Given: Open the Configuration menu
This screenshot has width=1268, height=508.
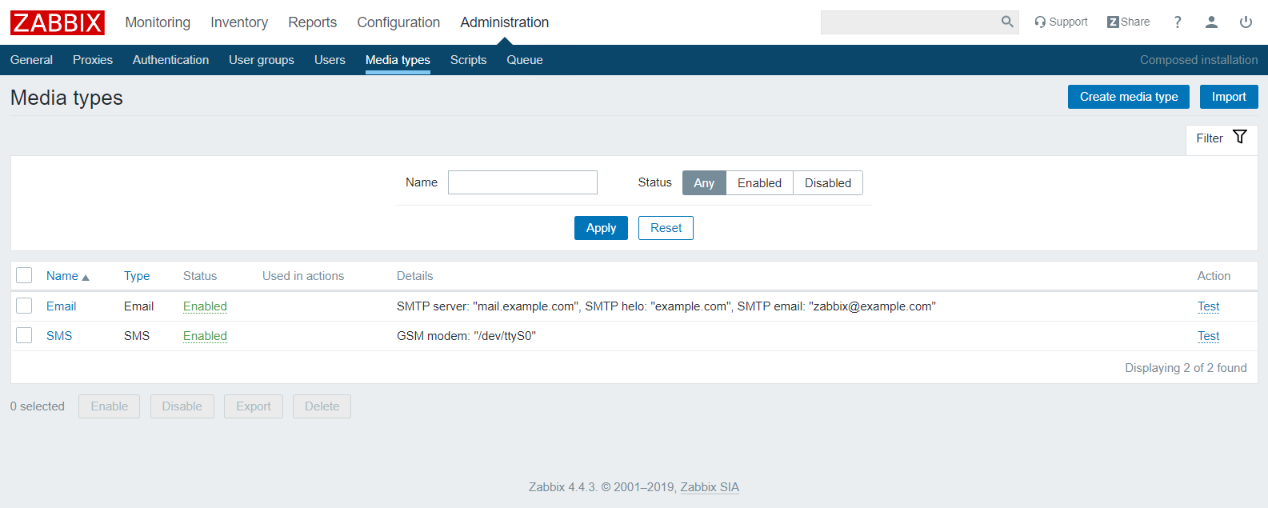Looking at the screenshot, I should click(x=398, y=22).
